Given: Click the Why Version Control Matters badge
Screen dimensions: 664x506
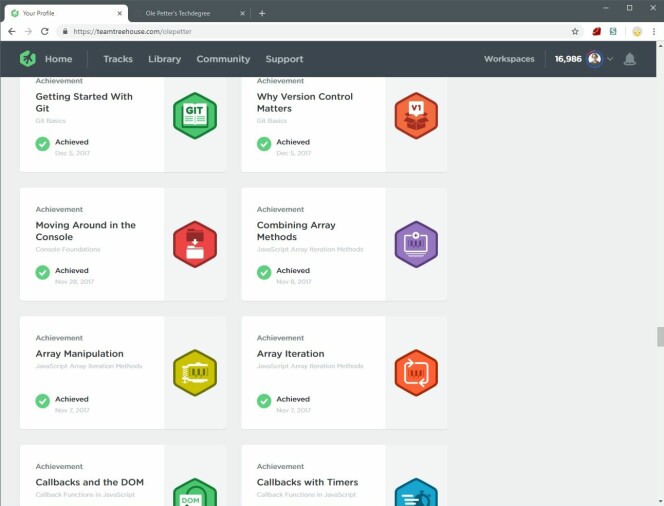Looking at the screenshot, I should coord(416,116).
